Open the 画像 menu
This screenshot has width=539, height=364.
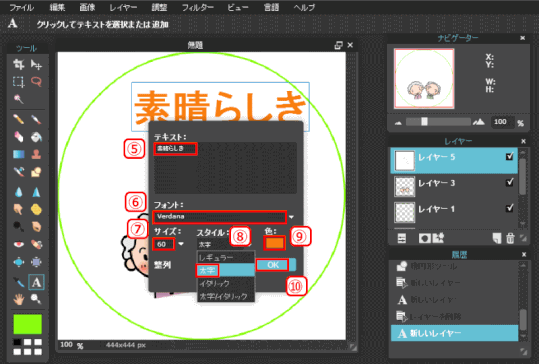(x=87, y=7)
